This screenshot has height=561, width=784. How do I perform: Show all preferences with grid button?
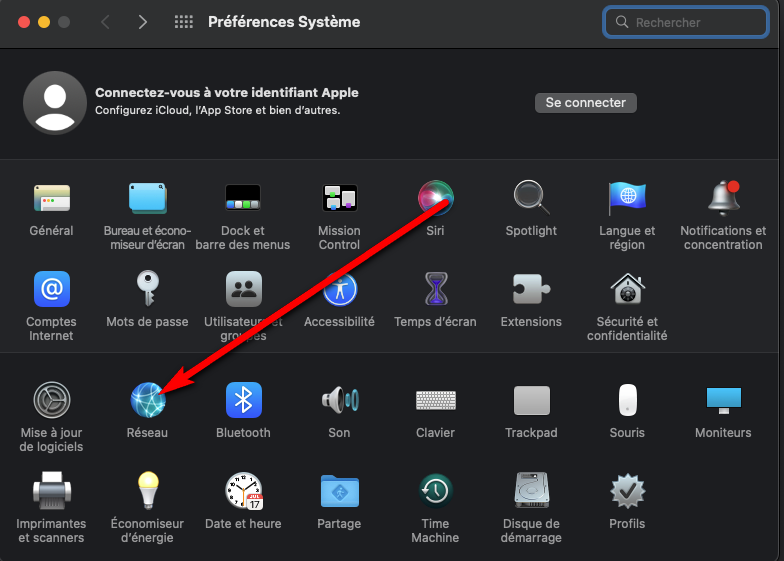(x=183, y=22)
